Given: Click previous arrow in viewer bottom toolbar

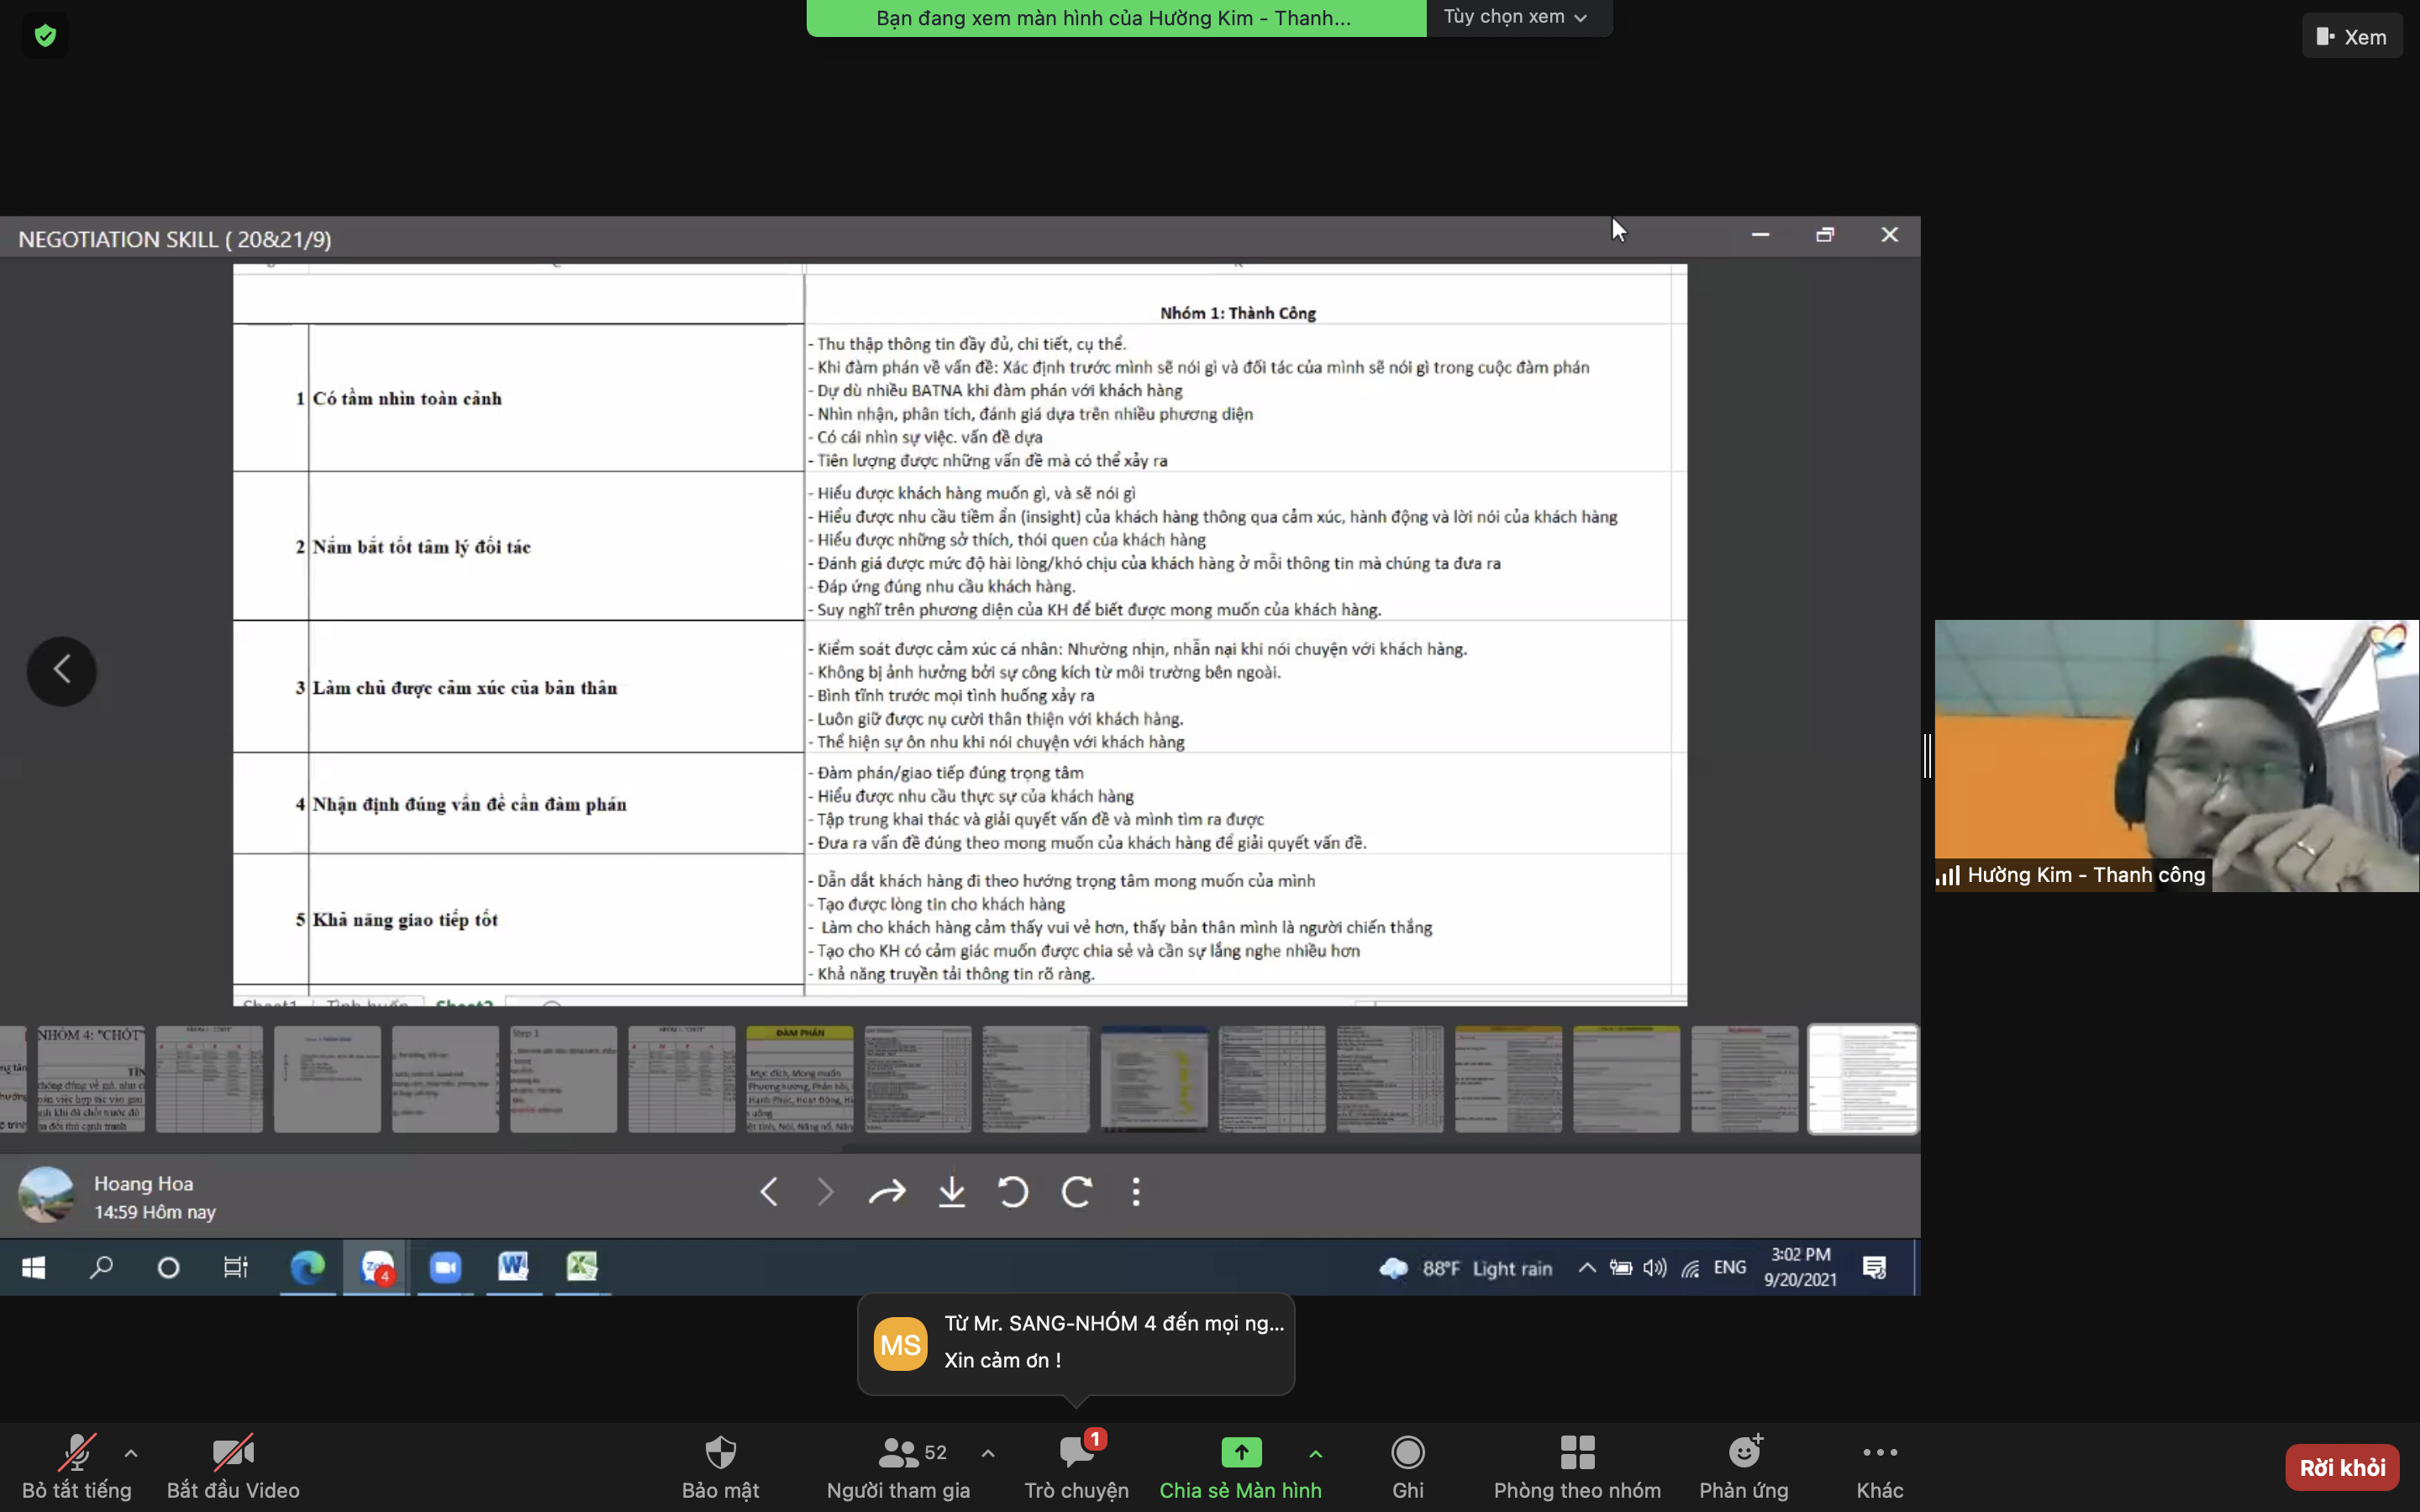Looking at the screenshot, I should [769, 1191].
